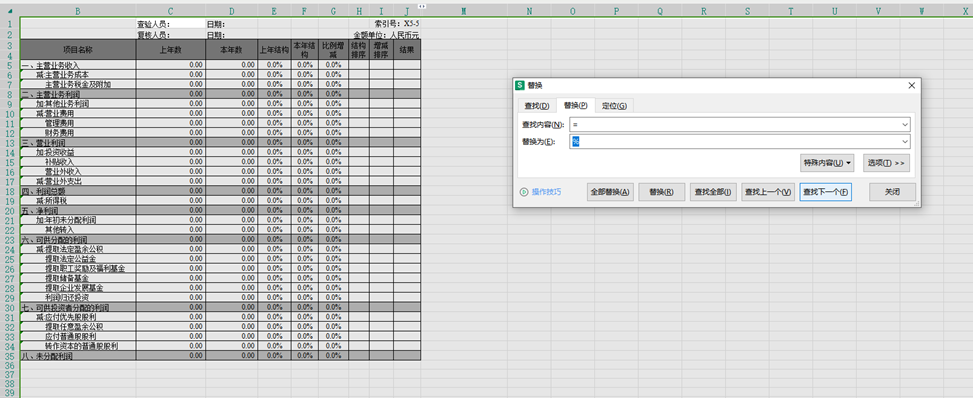Image resolution: width=973 pixels, height=398 pixels.
Task: Click the 索引号: X5-5 cell
Action: coord(397,24)
